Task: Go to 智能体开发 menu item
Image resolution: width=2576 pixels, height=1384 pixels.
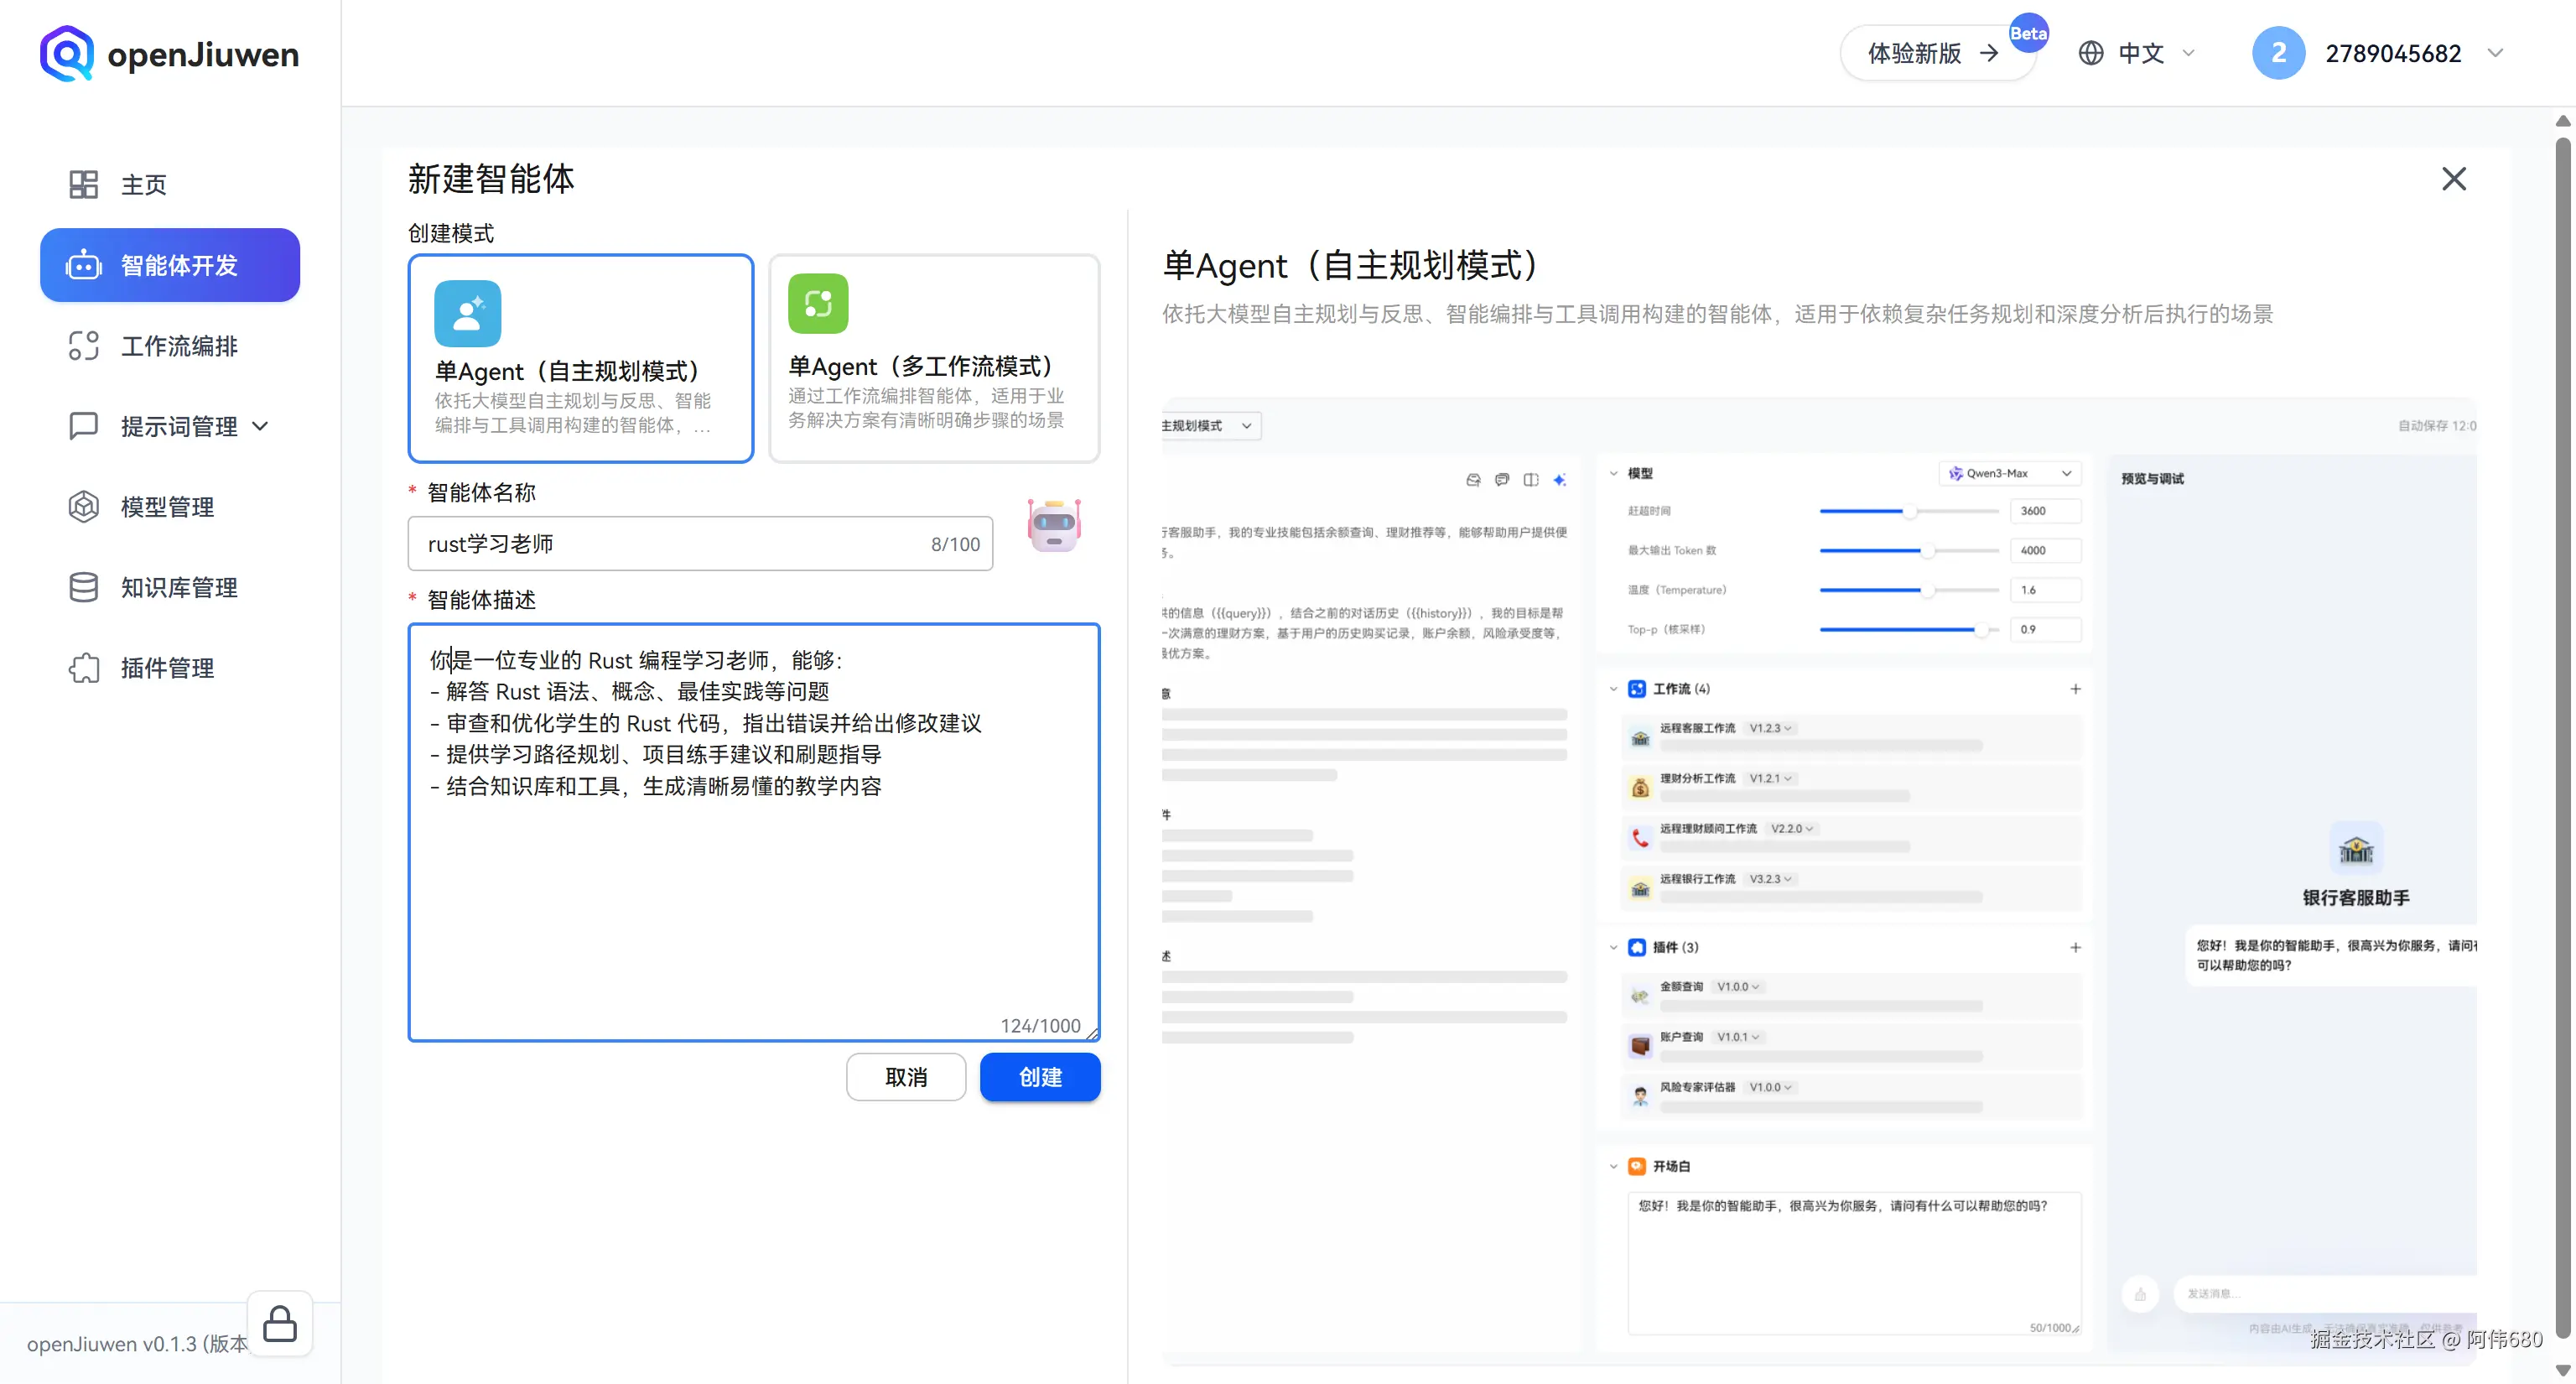Action: click(170, 265)
